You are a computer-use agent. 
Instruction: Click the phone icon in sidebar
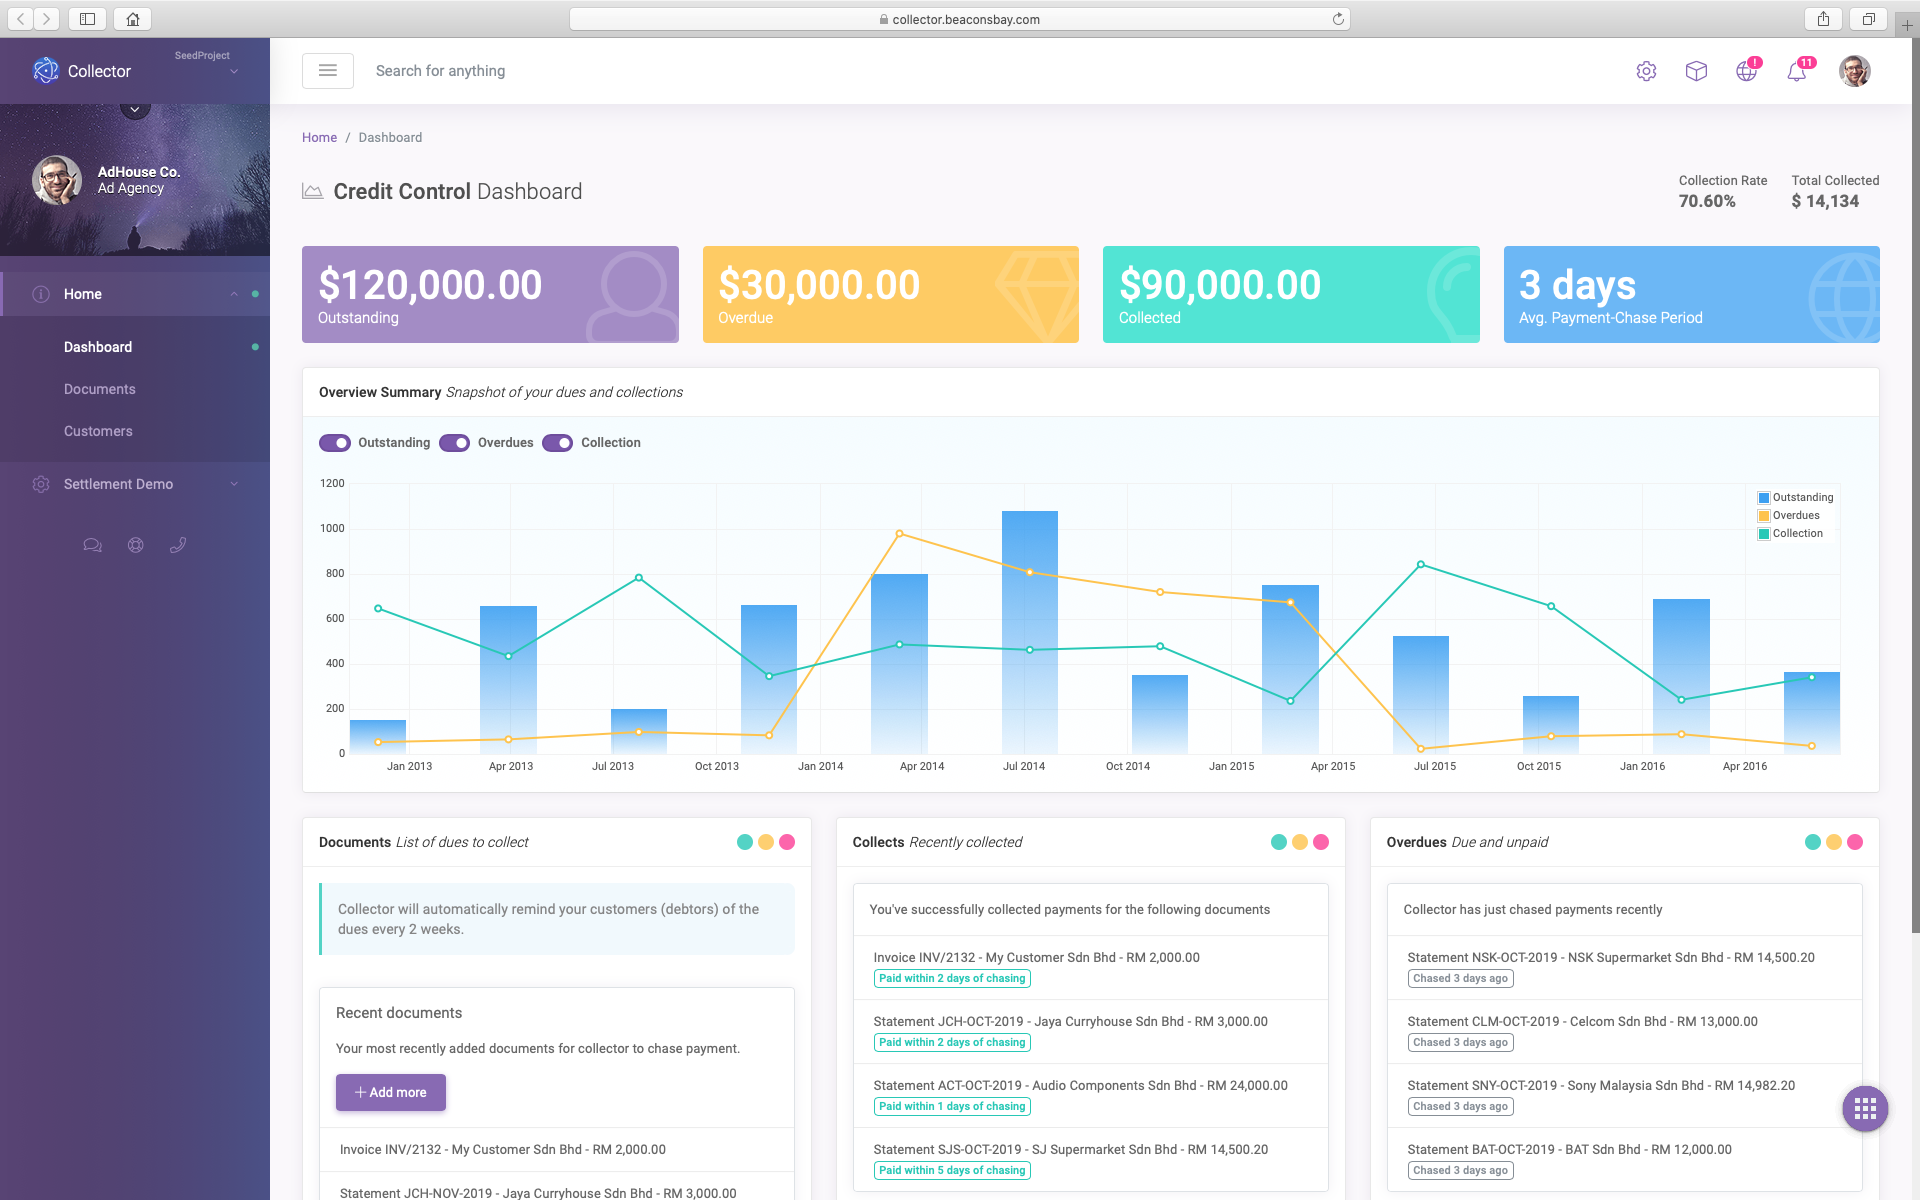click(x=178, y=545)
